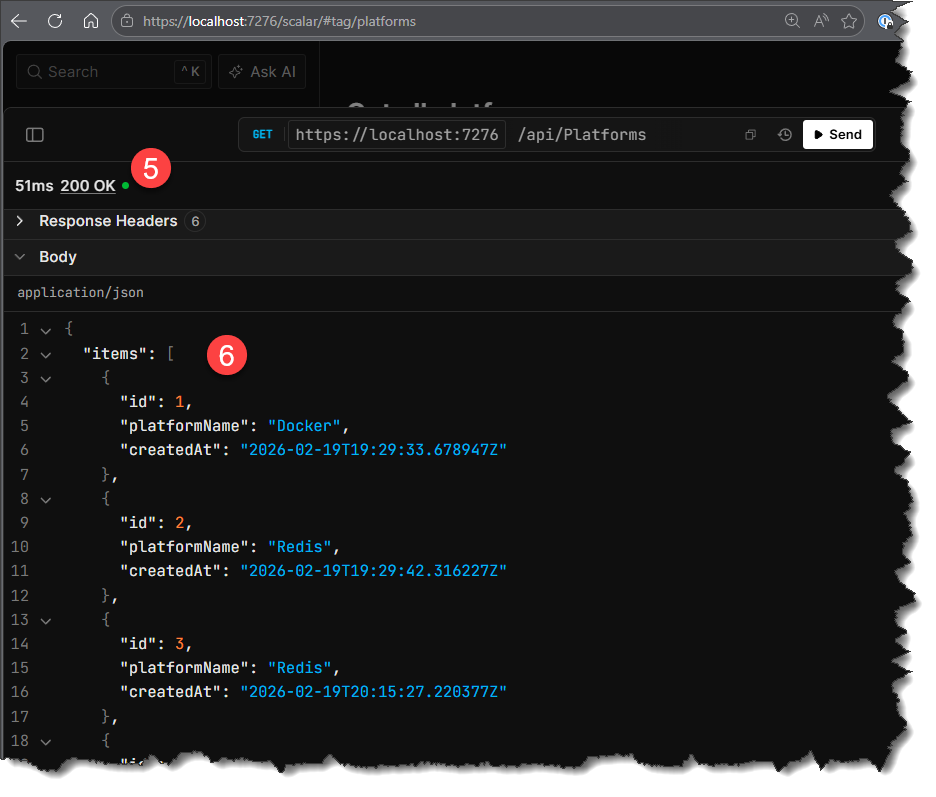Screen dimensions: 936x797
Task: Toggle the sidebar panel icon
Action: tap(35, 135)
